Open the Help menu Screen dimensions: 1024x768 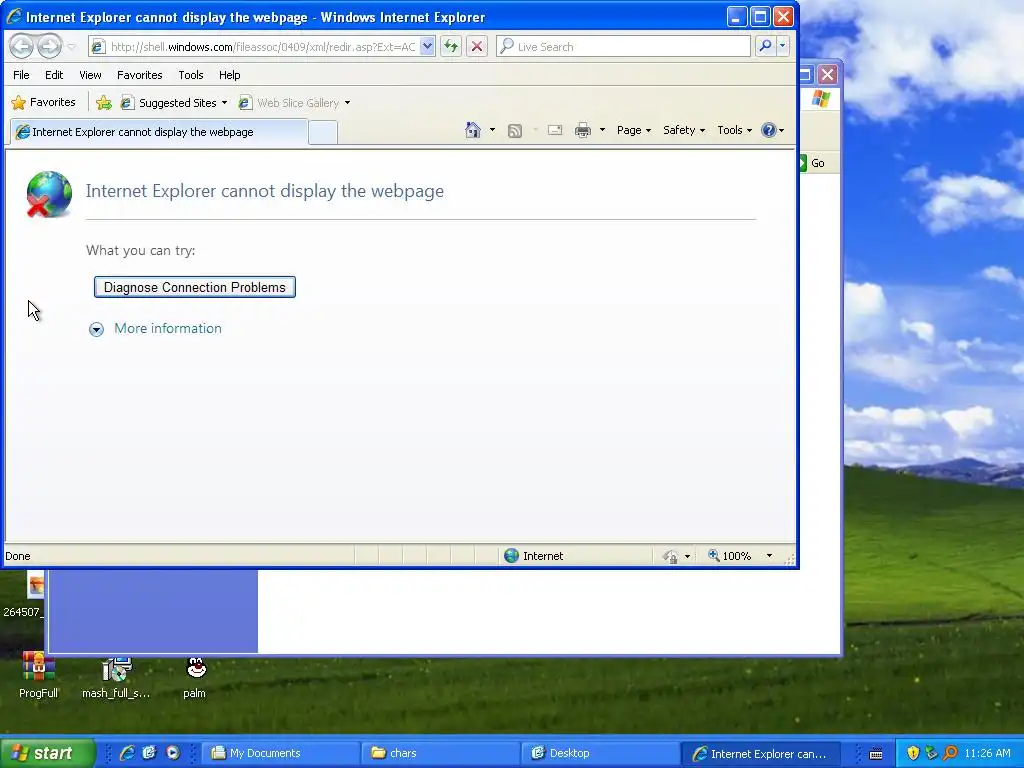pyautogui.click(x=229, y=75)
